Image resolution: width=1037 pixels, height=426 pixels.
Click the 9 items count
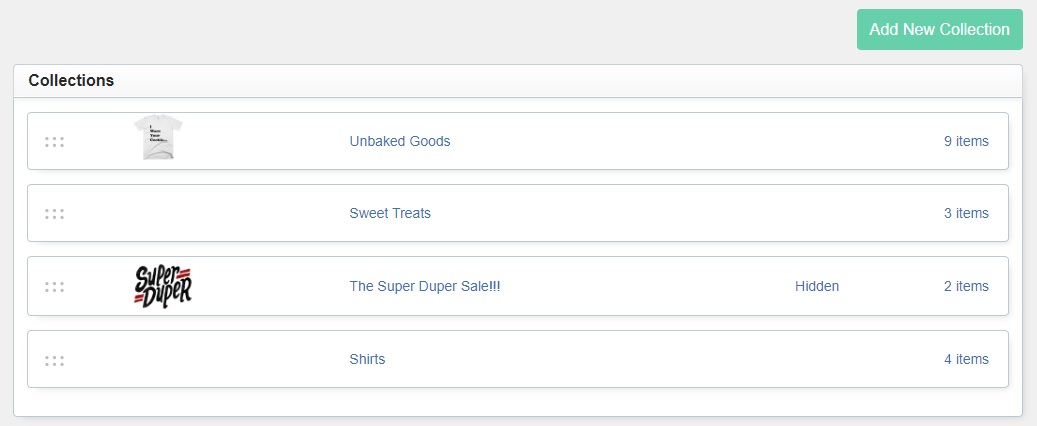point(966,141)
